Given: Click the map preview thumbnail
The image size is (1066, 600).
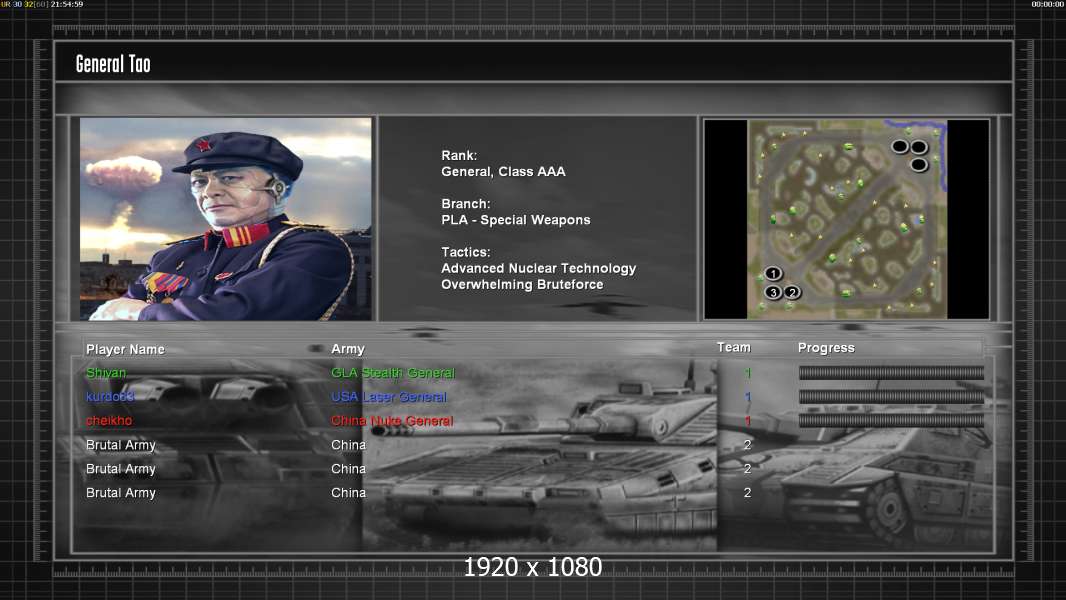Looking at the screenshot, I should click(x=846, y=219).
